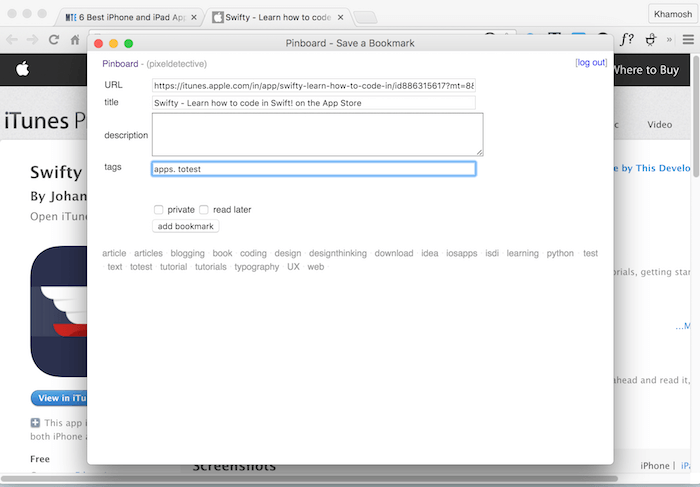This screenshot has height=487, width=700.
Task: Open the Pinboard home link
Action: tap(120, 64)
